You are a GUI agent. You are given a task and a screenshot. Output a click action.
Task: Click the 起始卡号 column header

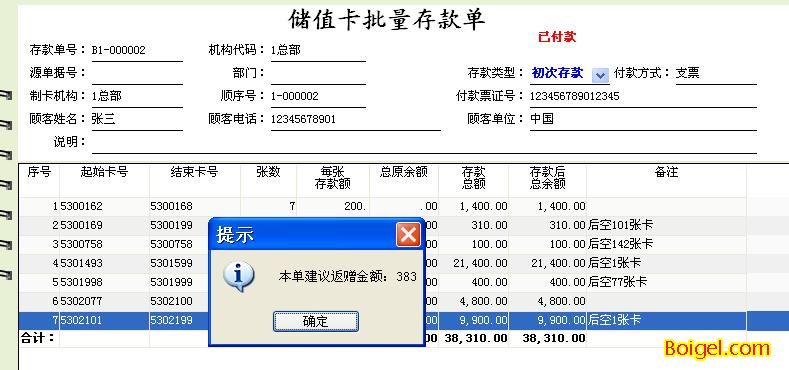(104, 172)
